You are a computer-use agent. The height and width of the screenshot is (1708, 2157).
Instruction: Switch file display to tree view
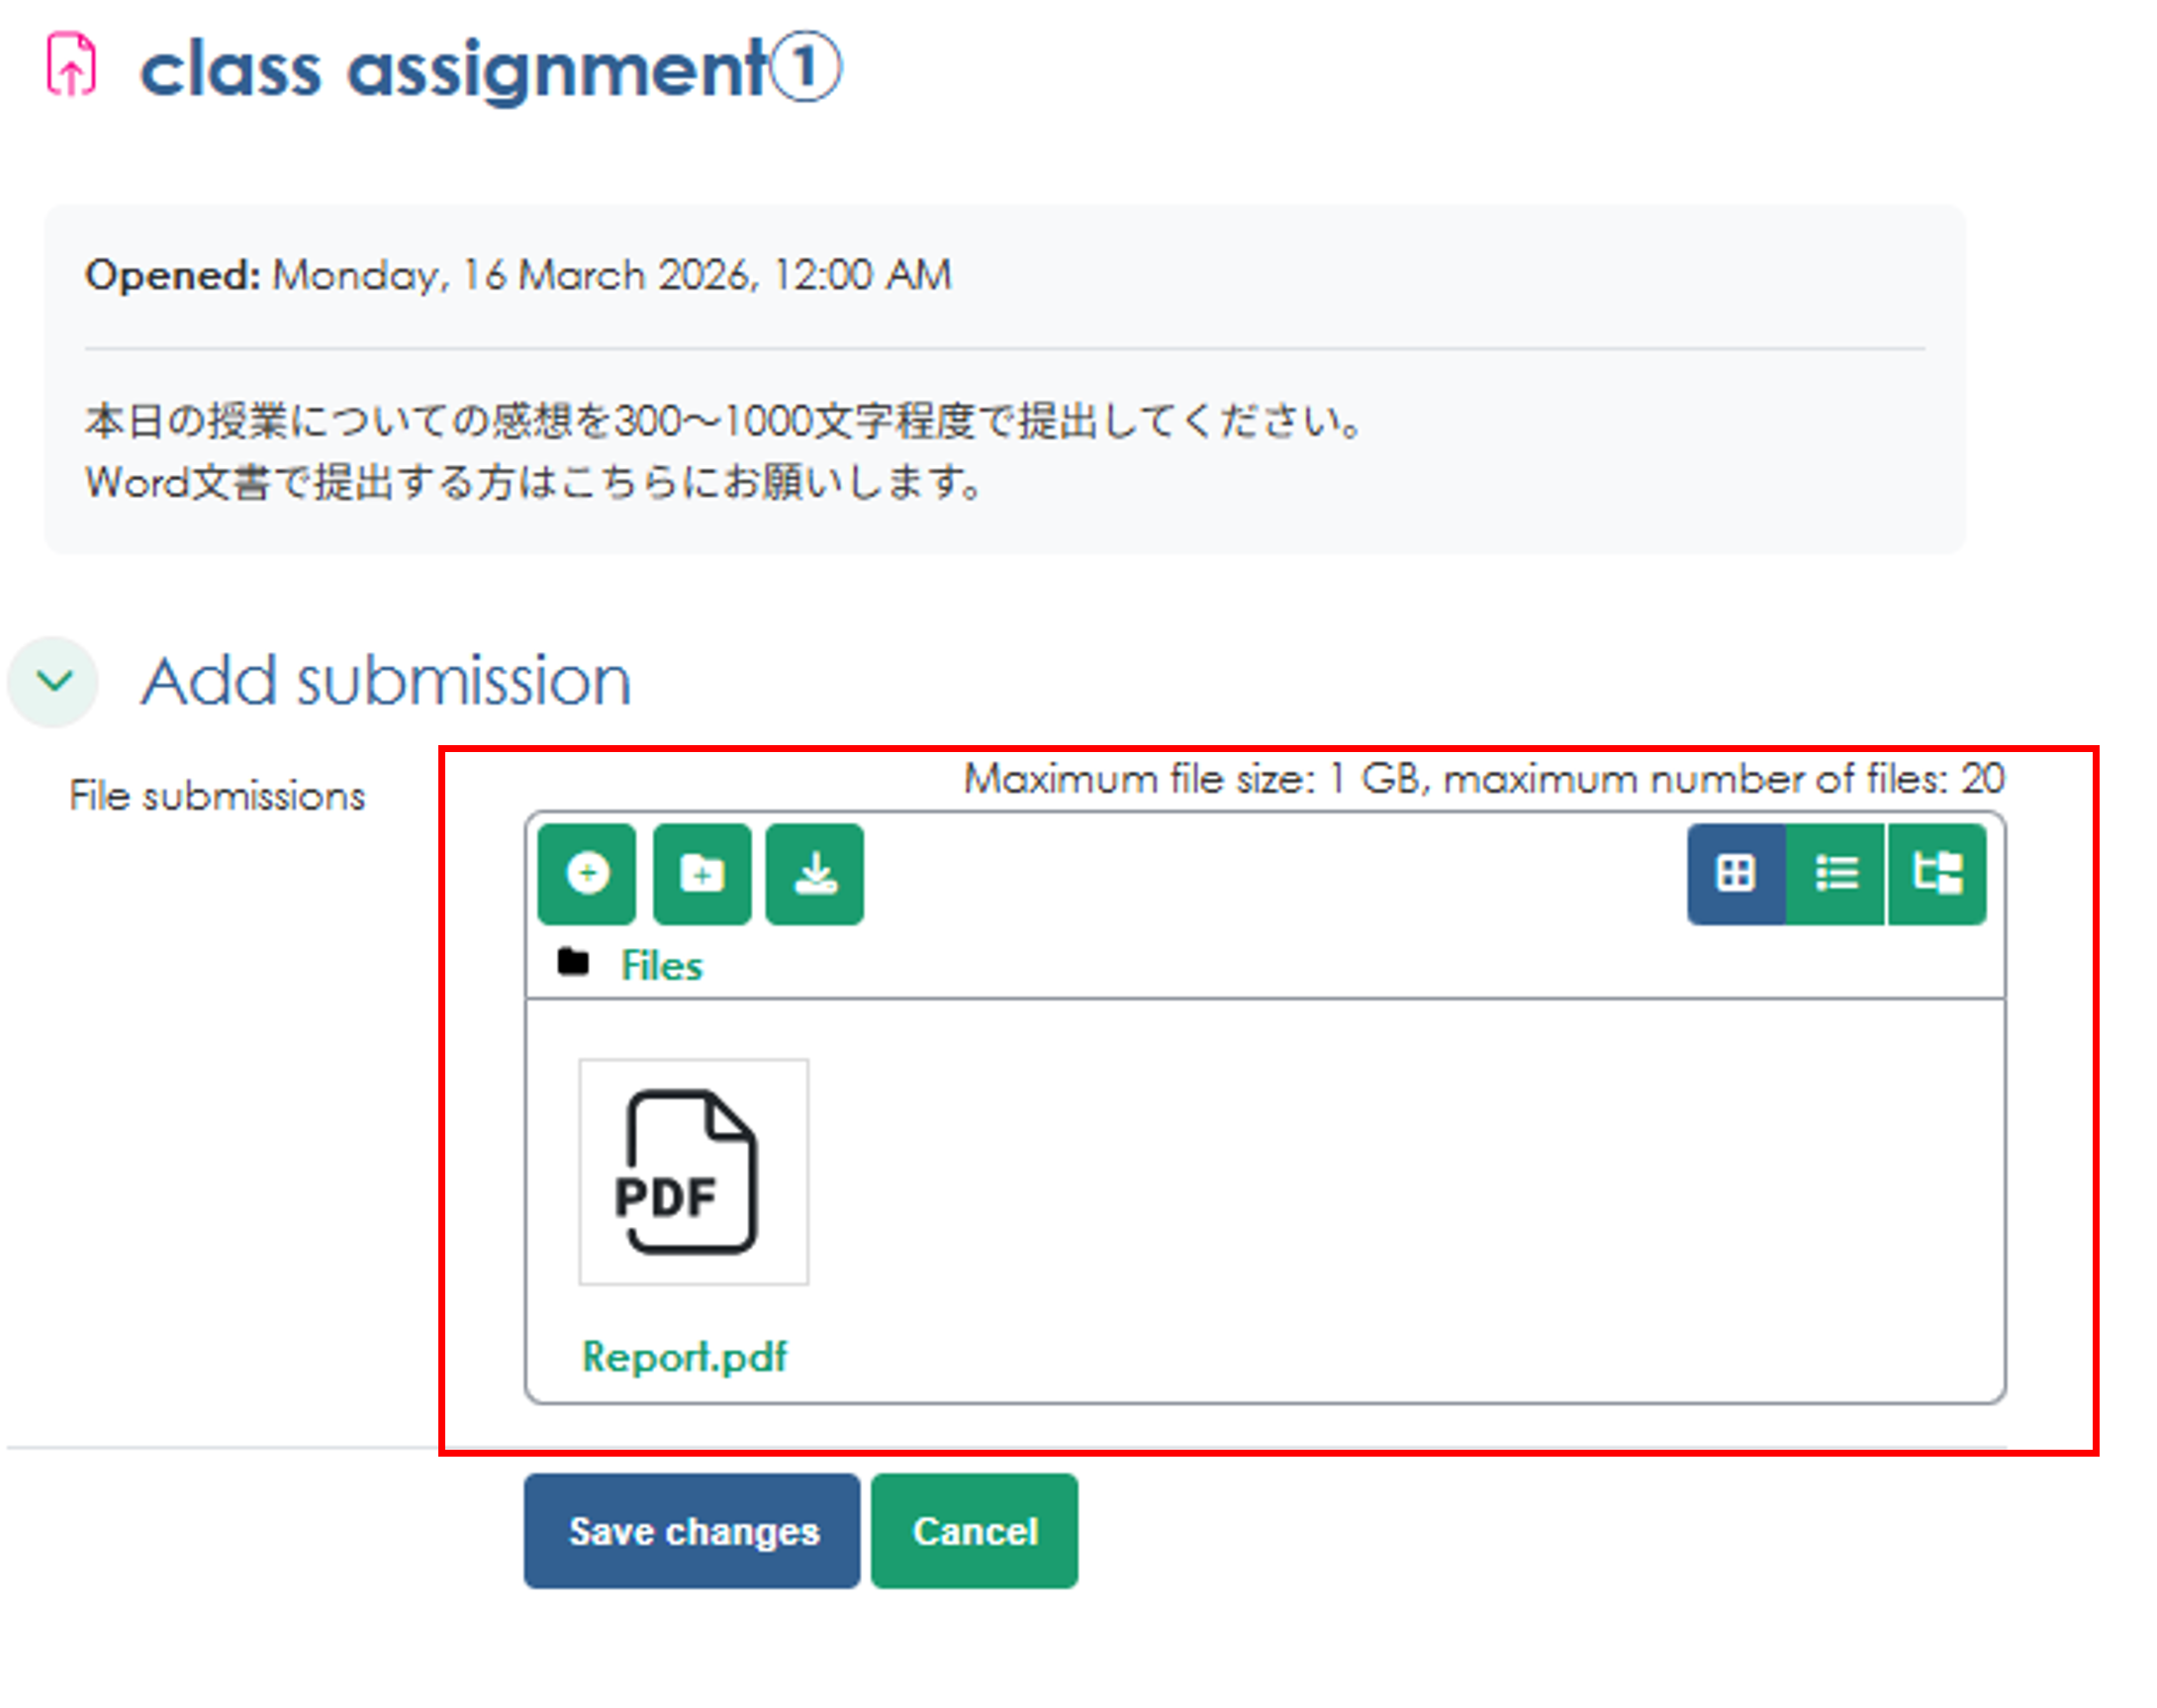pyautogui.click(x=1935, y=874)
